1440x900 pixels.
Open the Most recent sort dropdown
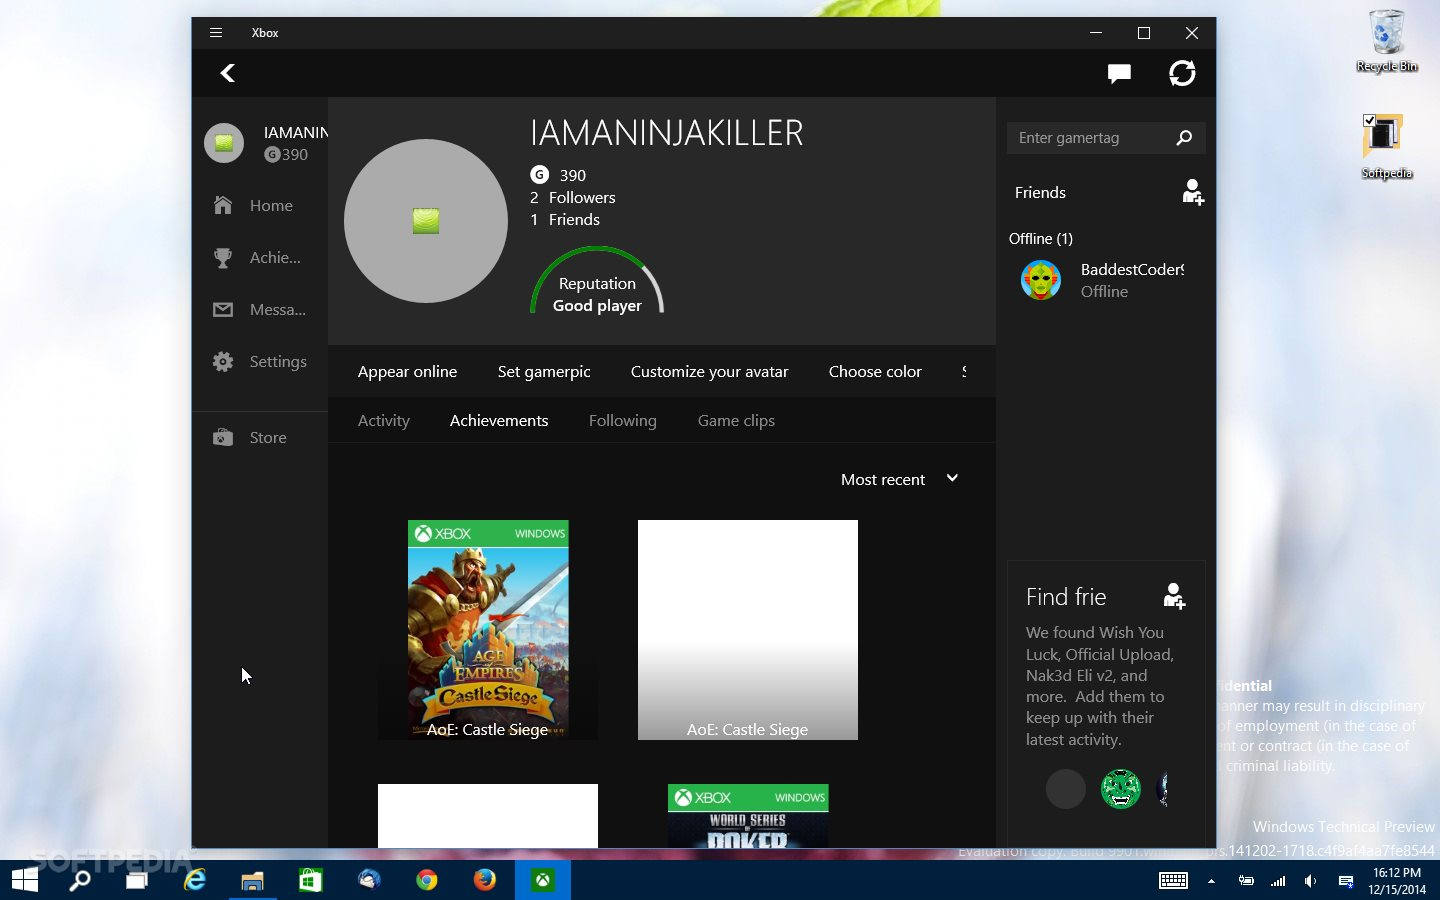click(899, 479)
